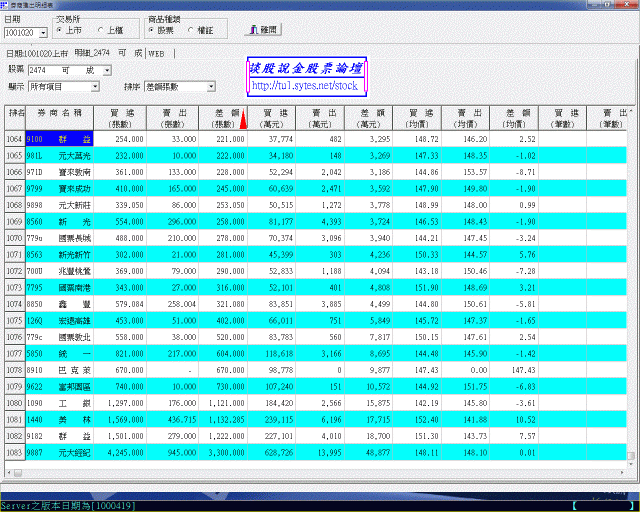Select row 1074 broker 8850

coord(60,304)
